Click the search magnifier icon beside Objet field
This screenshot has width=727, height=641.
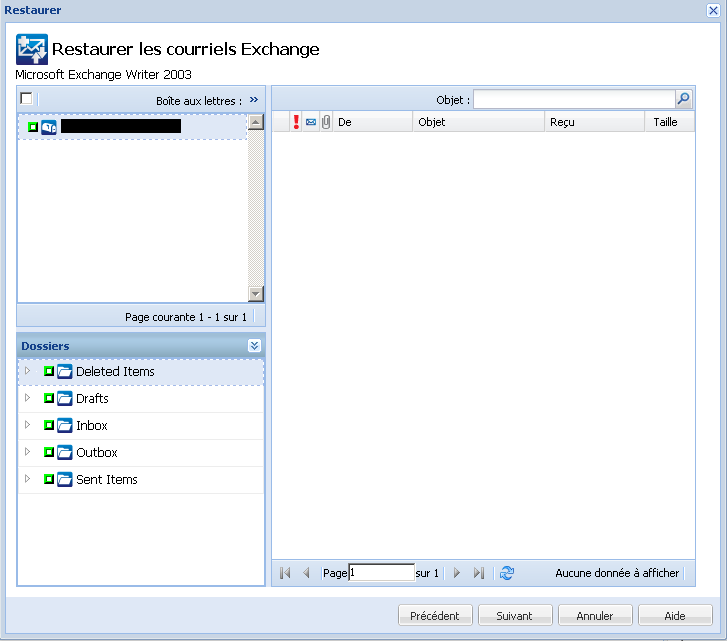tap(684, 99)
